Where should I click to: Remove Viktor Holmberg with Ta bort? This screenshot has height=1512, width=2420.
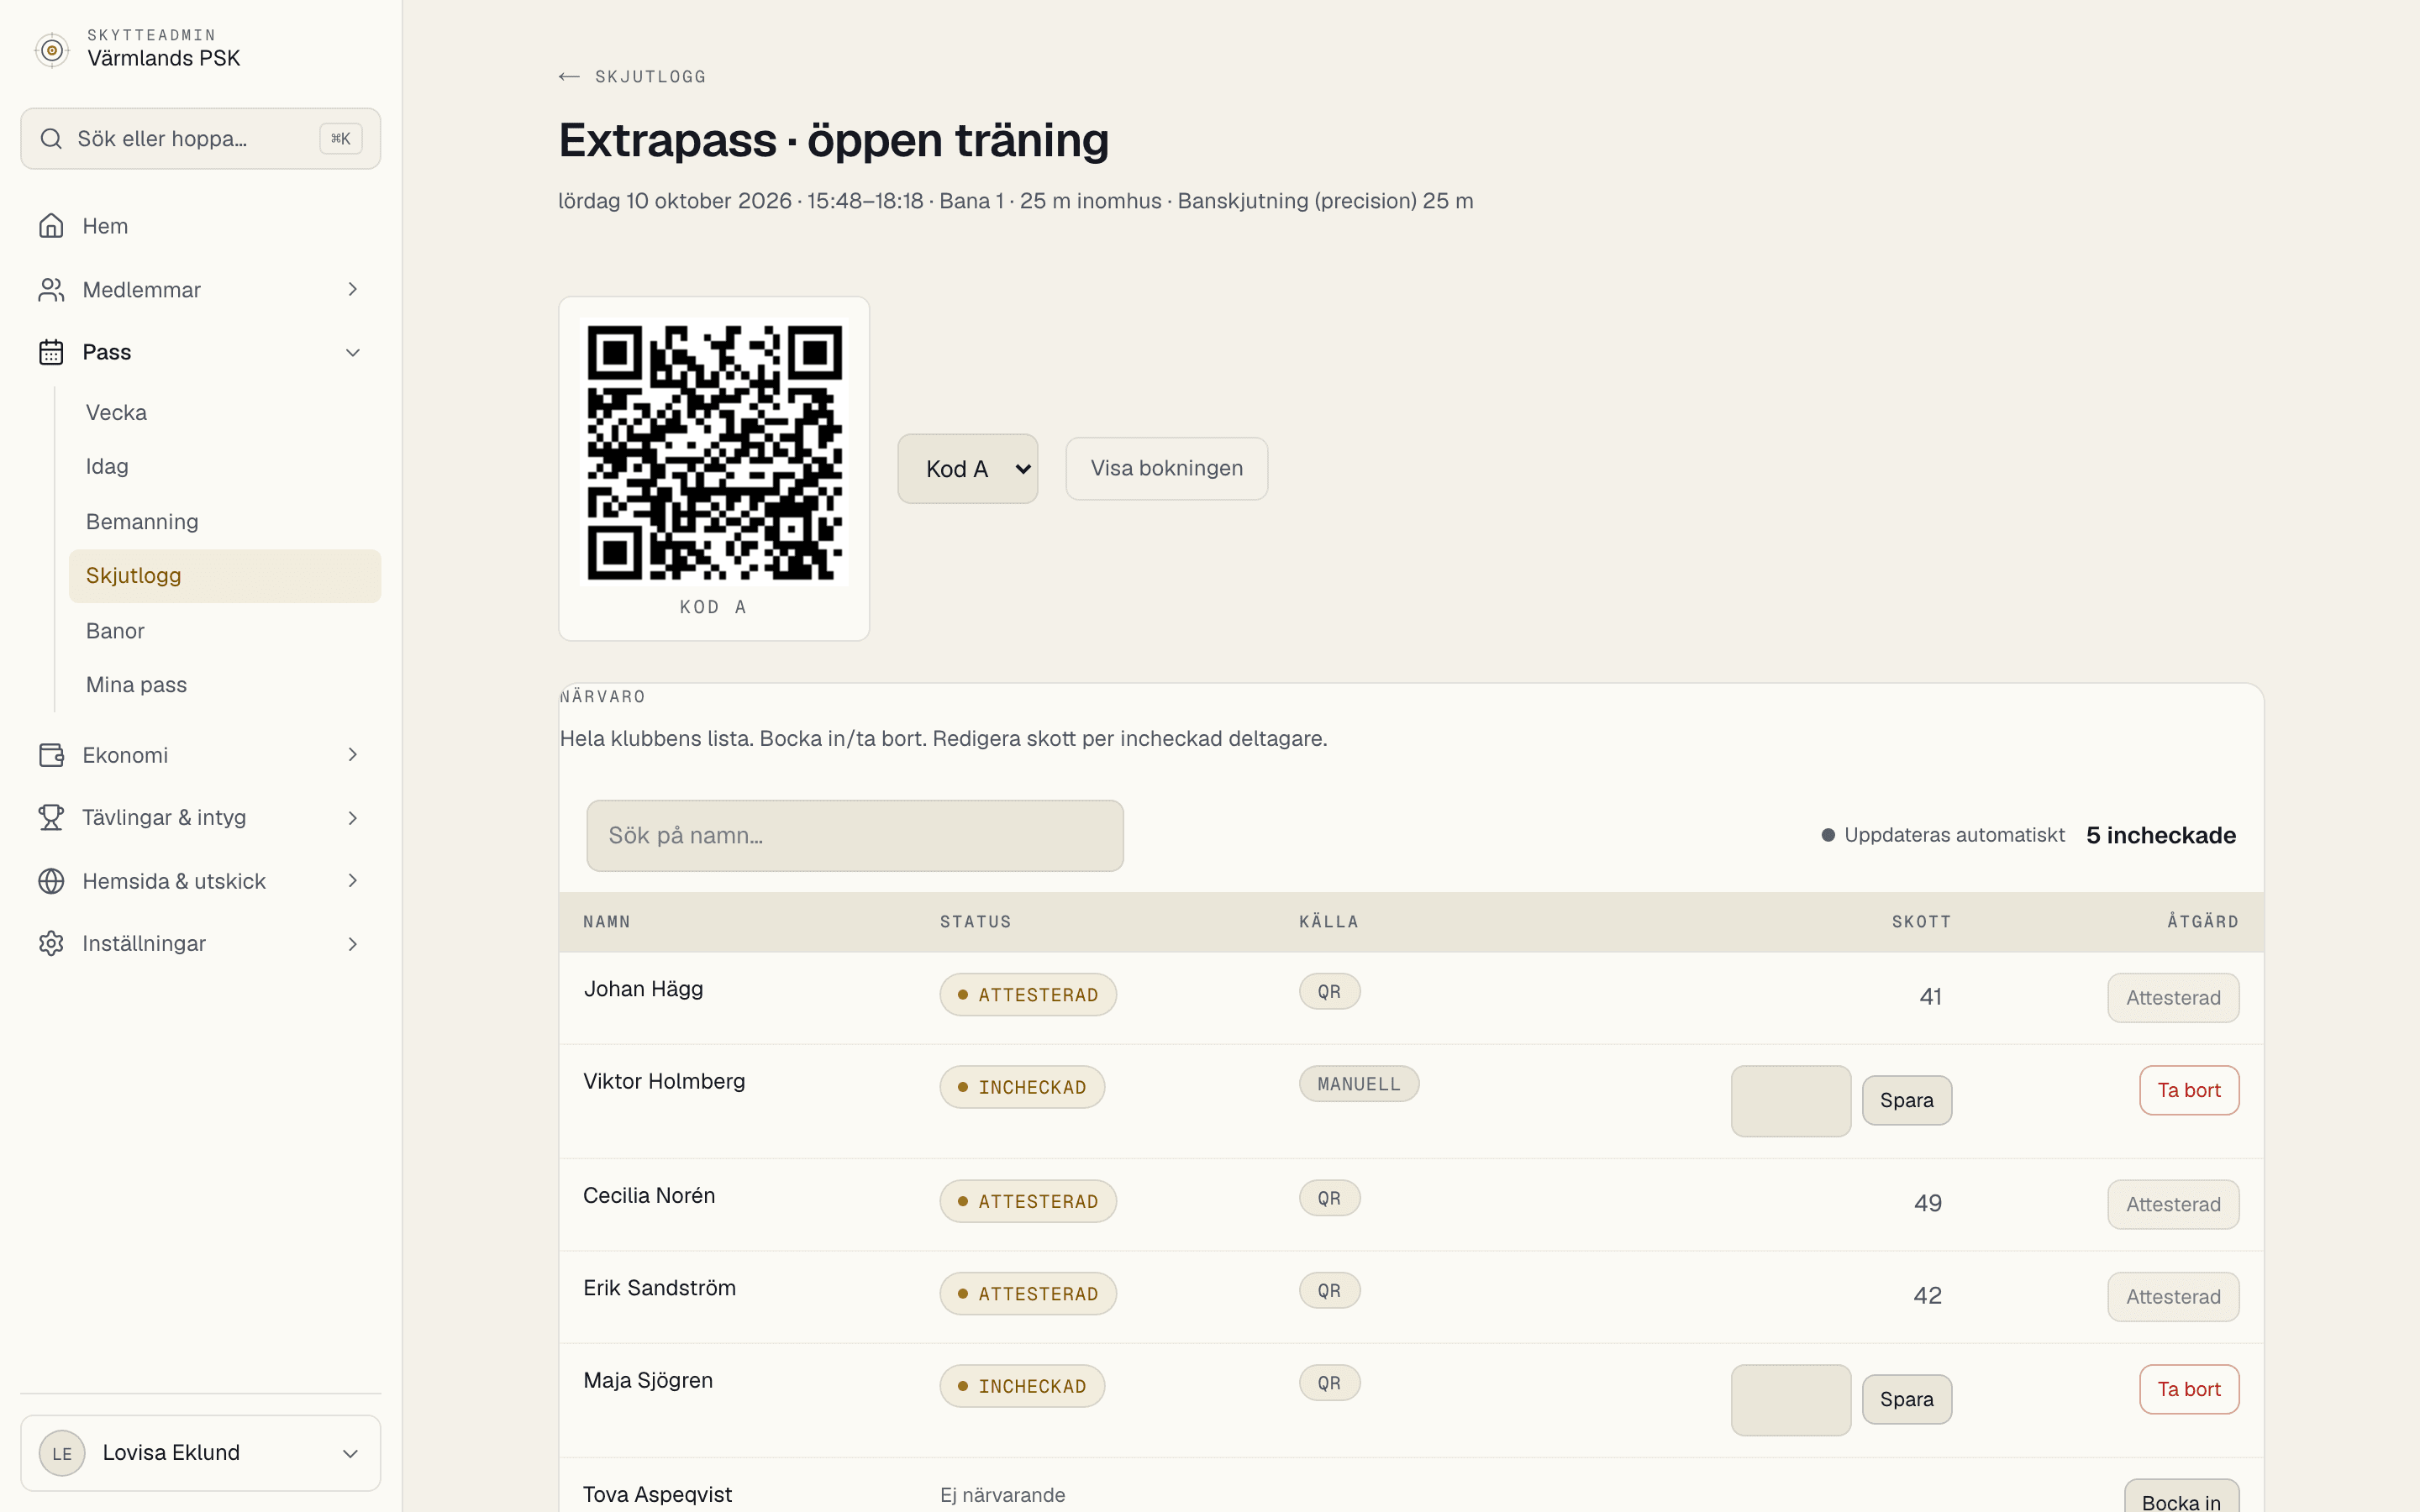2188,1090
